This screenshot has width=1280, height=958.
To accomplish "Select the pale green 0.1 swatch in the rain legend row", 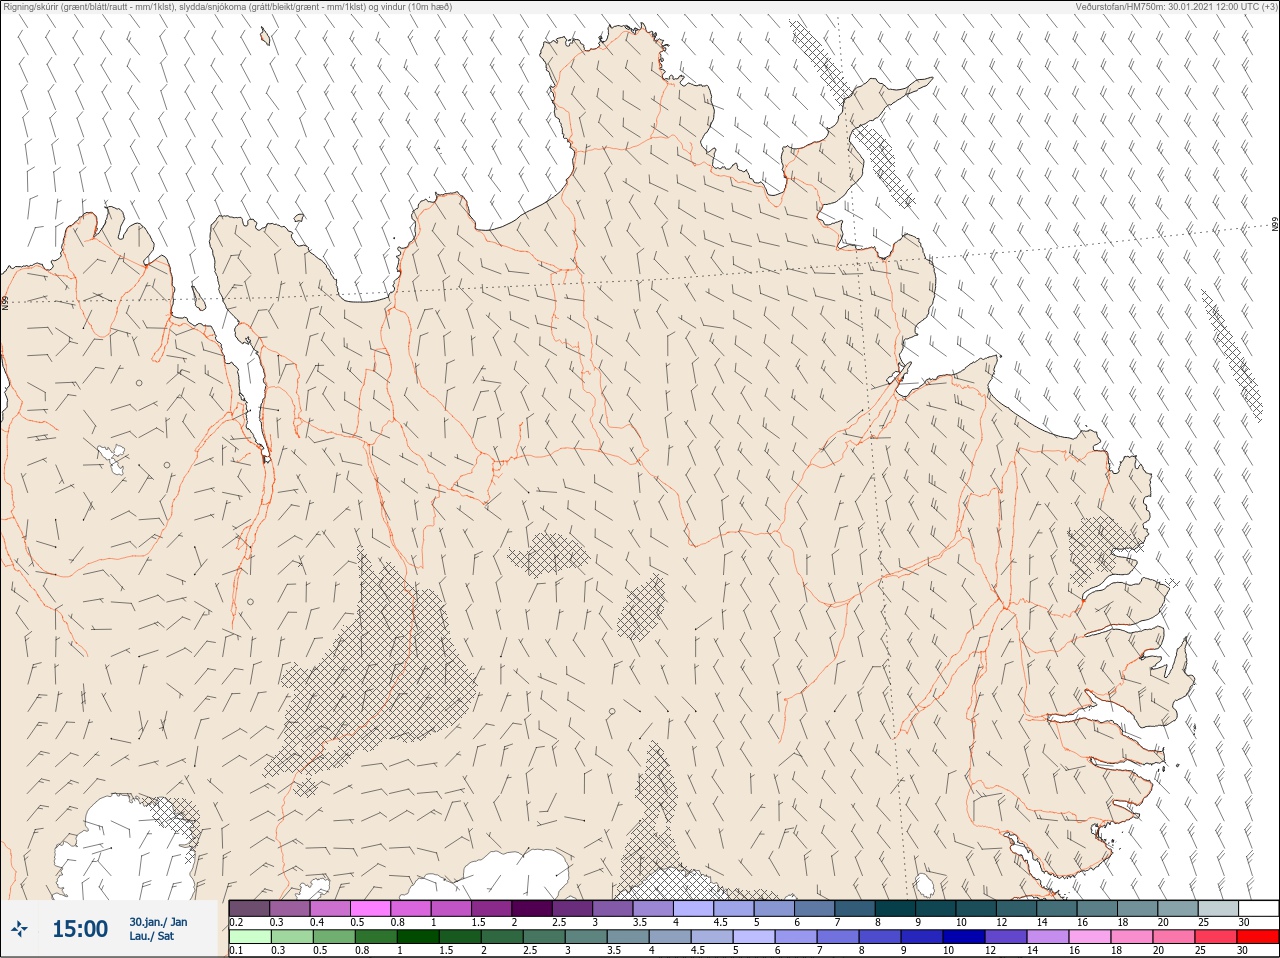I will (x=249, y=937).
